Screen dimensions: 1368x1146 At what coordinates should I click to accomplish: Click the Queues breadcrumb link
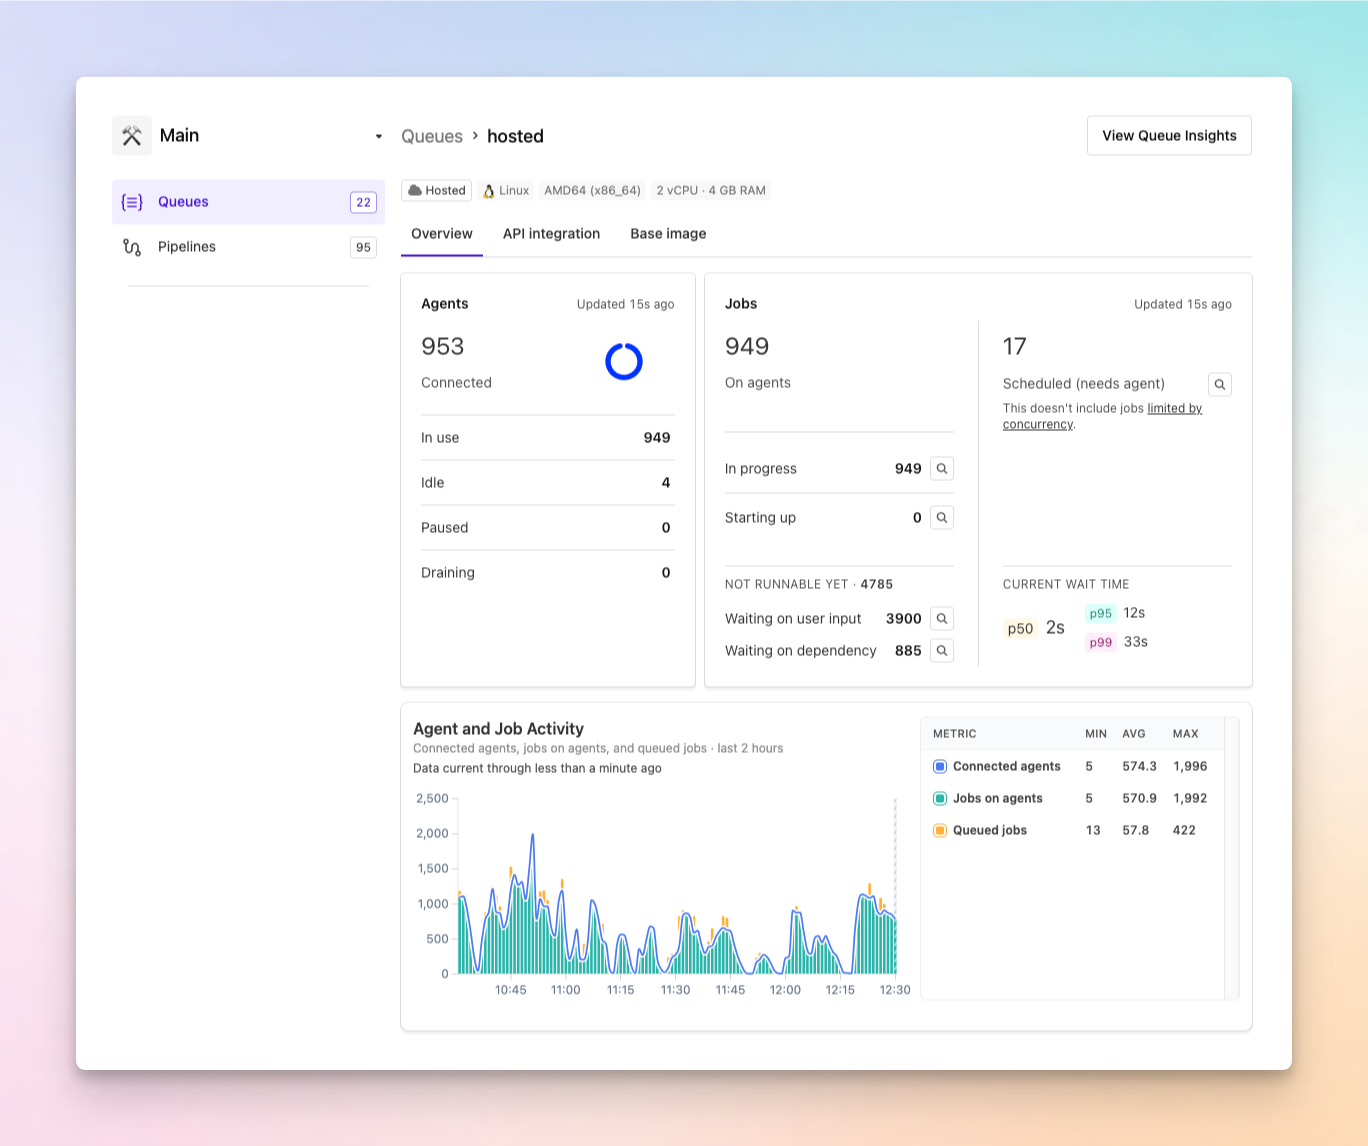[432, 136]
